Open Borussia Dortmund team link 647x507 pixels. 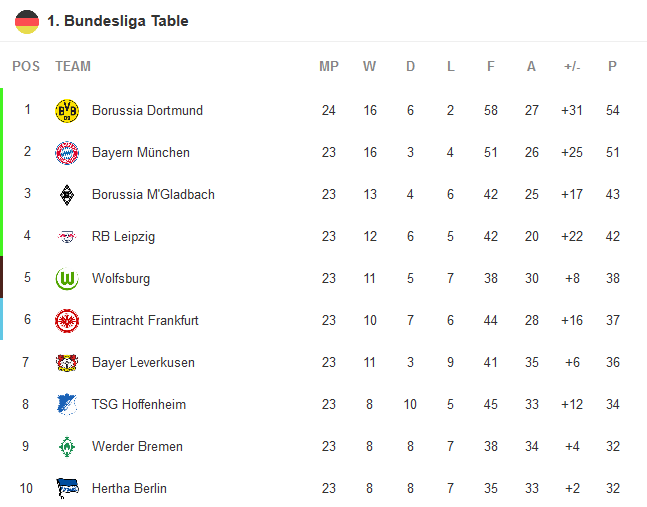147,111
